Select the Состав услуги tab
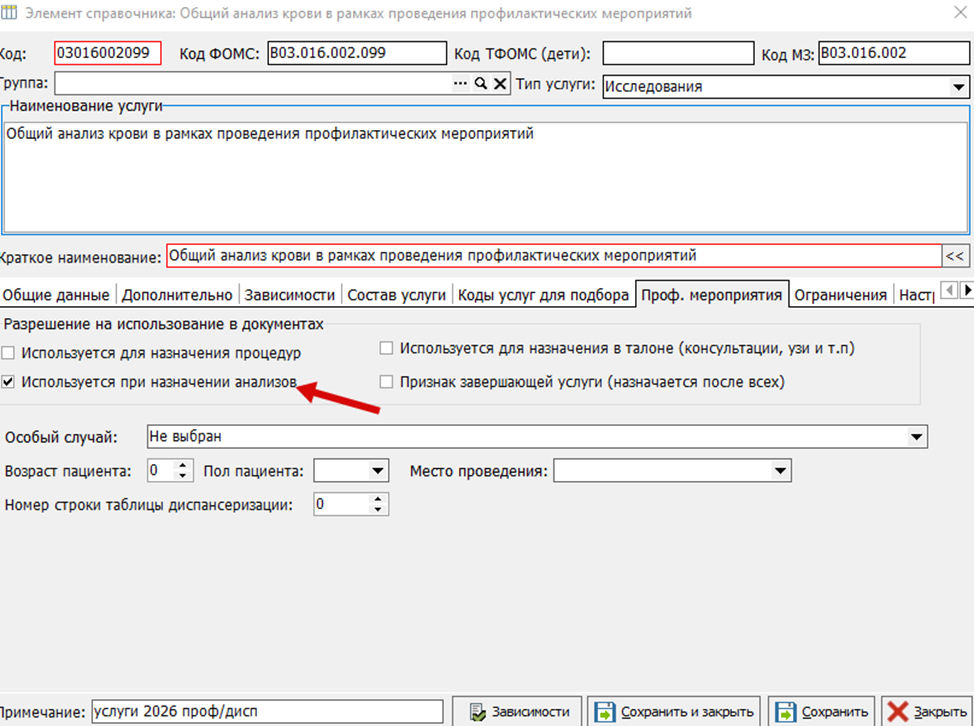The width and height of the screenshot is (974, 726). point(396,295)
